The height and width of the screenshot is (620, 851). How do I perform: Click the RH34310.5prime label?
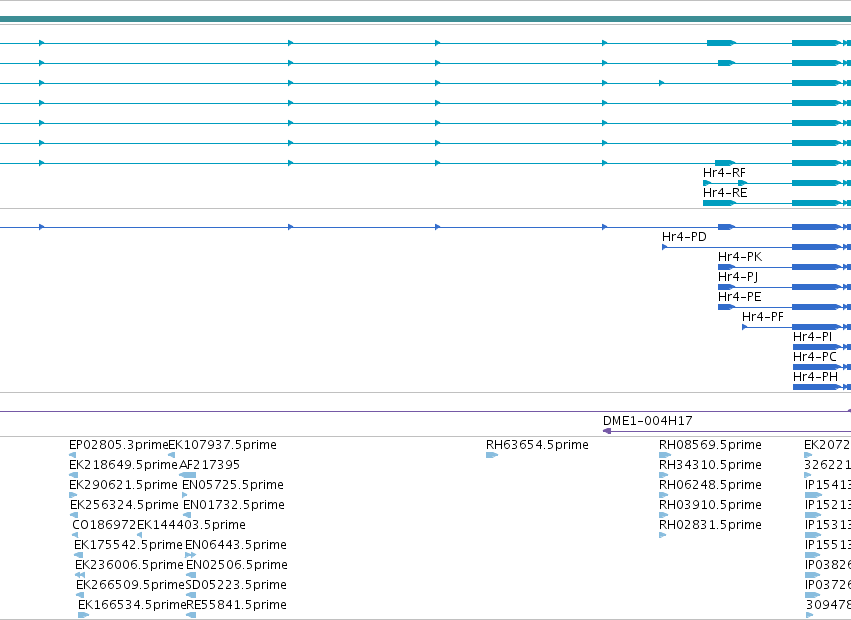point(710,465)
